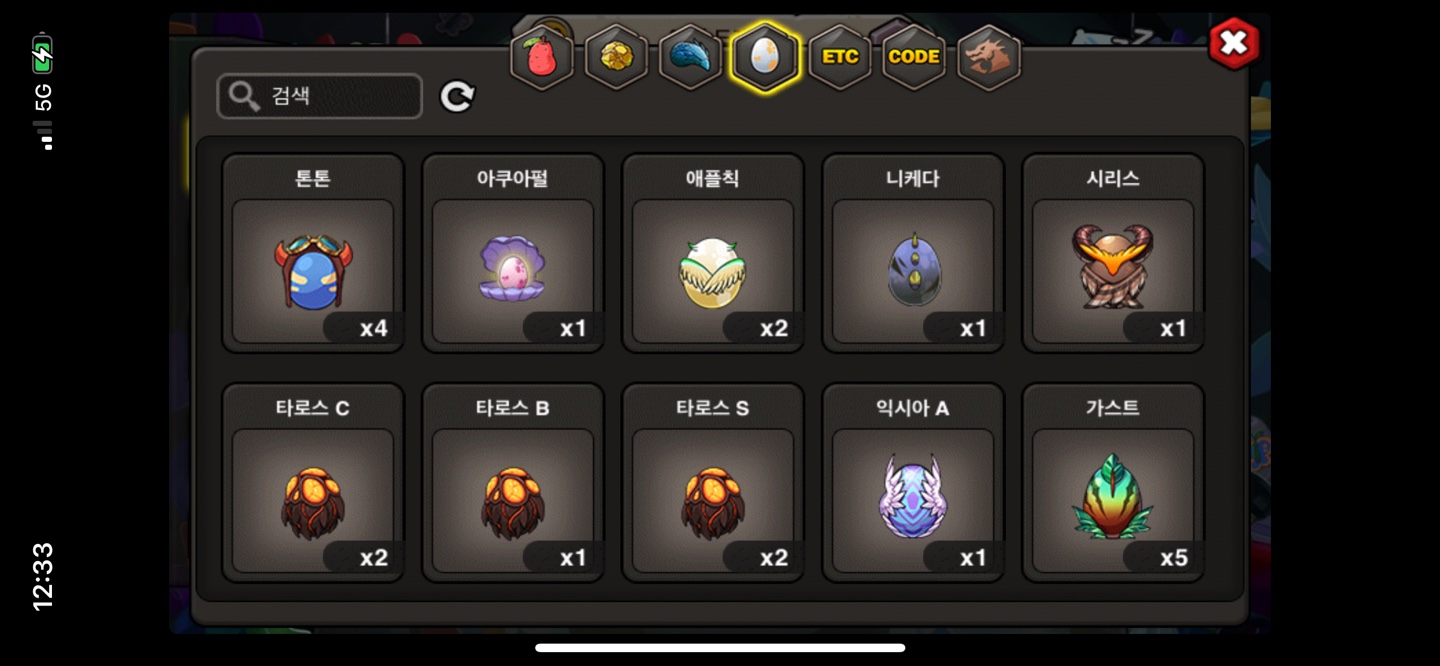Open the ETC items tab
The width and height of the screenshot is (1440, 666).
point(840,57)
